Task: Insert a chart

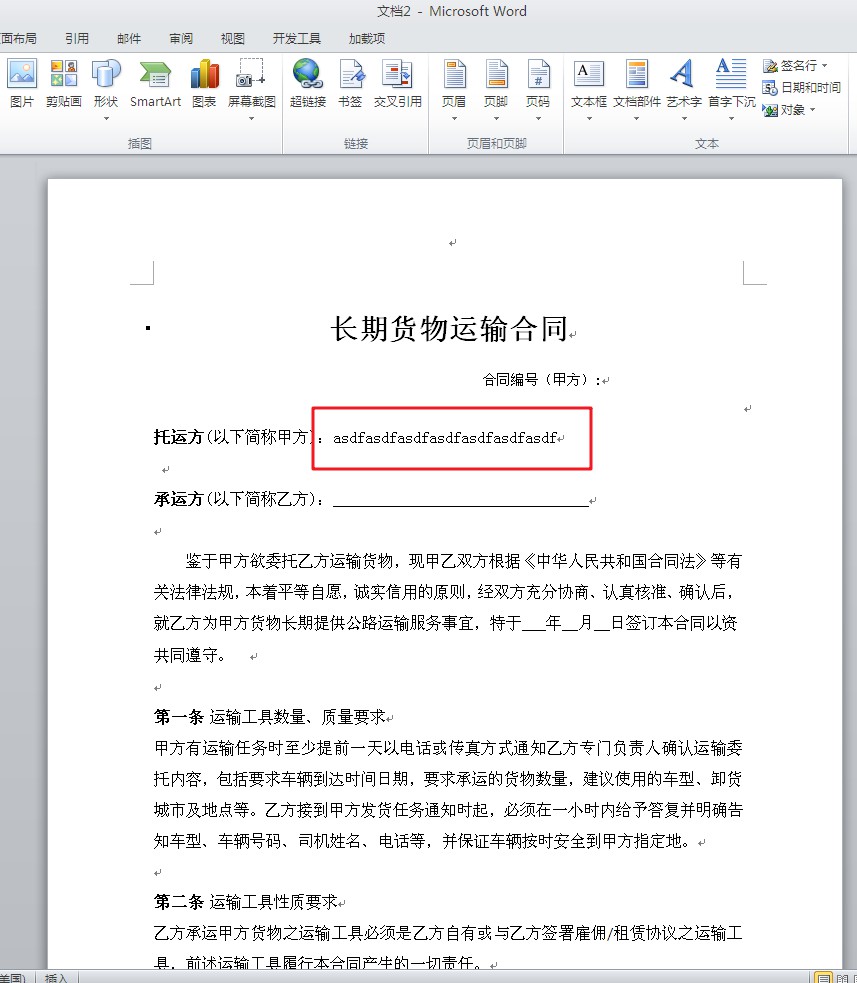Action: coord(204,80)
